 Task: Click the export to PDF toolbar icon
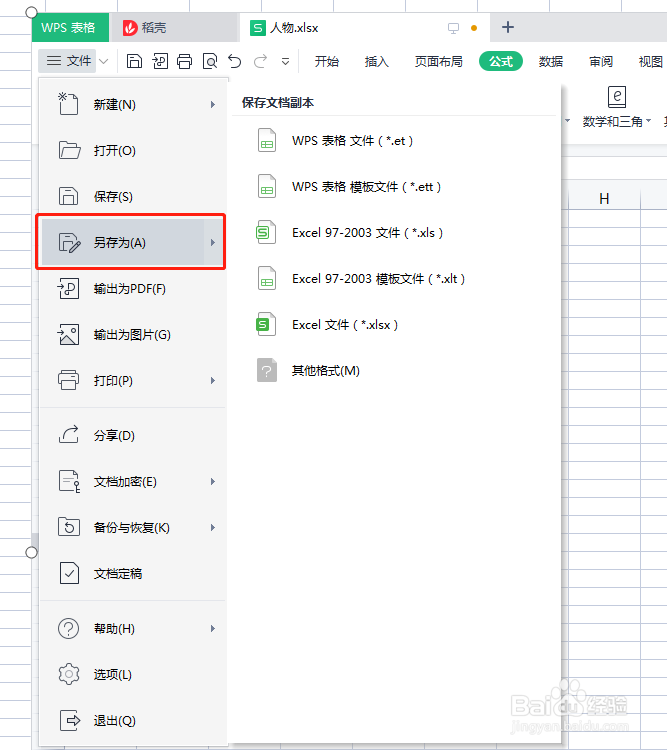pos(160,61)
